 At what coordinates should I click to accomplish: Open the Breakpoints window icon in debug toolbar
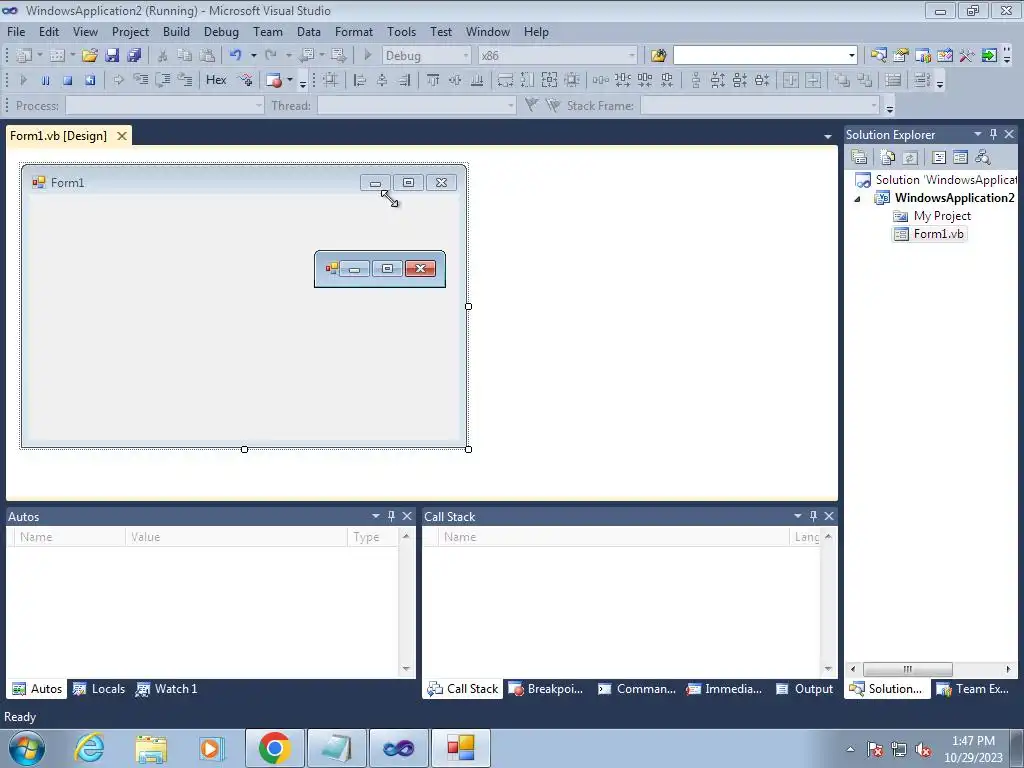coord(274,80)
